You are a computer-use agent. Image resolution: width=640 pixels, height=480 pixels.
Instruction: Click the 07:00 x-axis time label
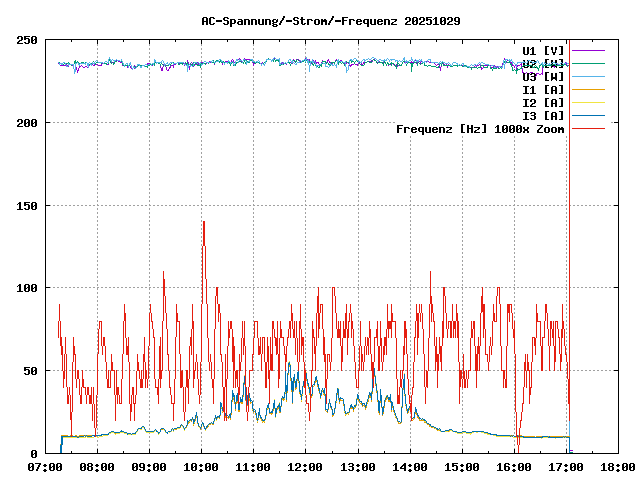(45, 467)
